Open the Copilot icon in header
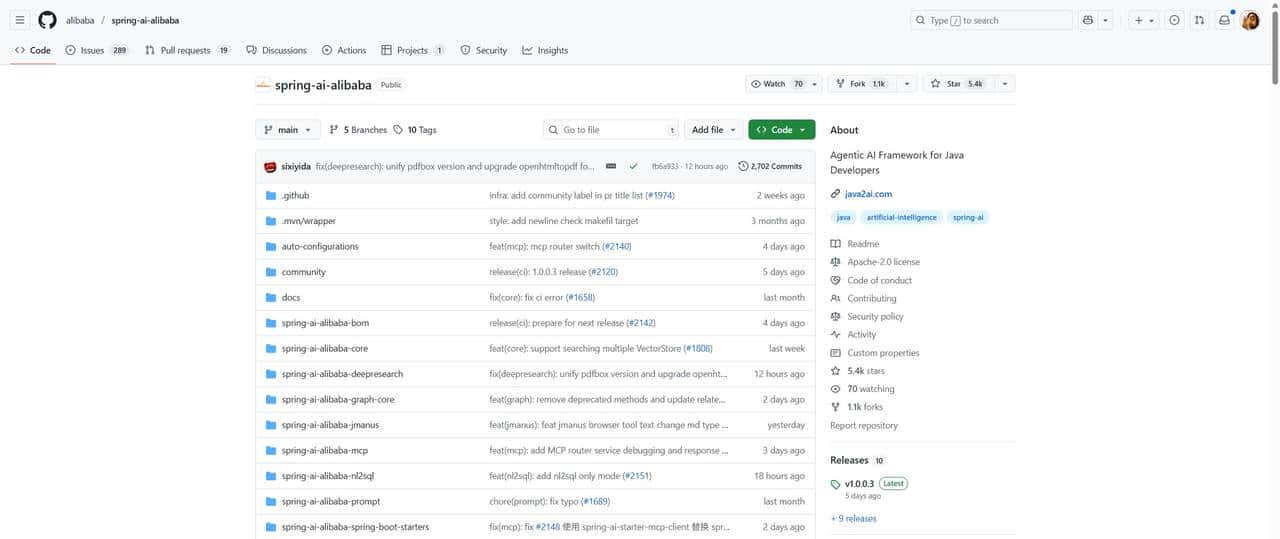This screenshot has width=1280, height=539. point(1088,20)
